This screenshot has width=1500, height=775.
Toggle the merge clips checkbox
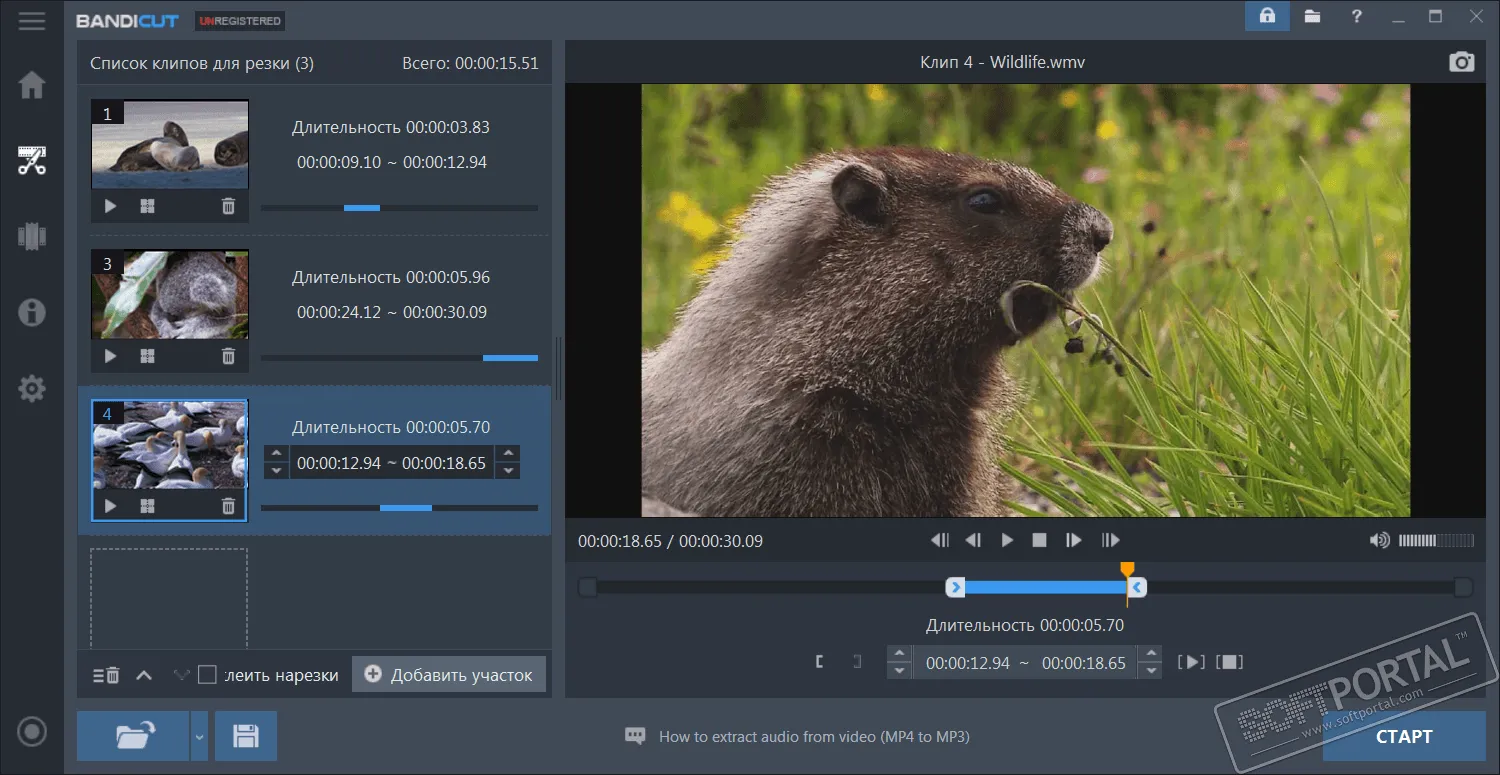(207, 675)
